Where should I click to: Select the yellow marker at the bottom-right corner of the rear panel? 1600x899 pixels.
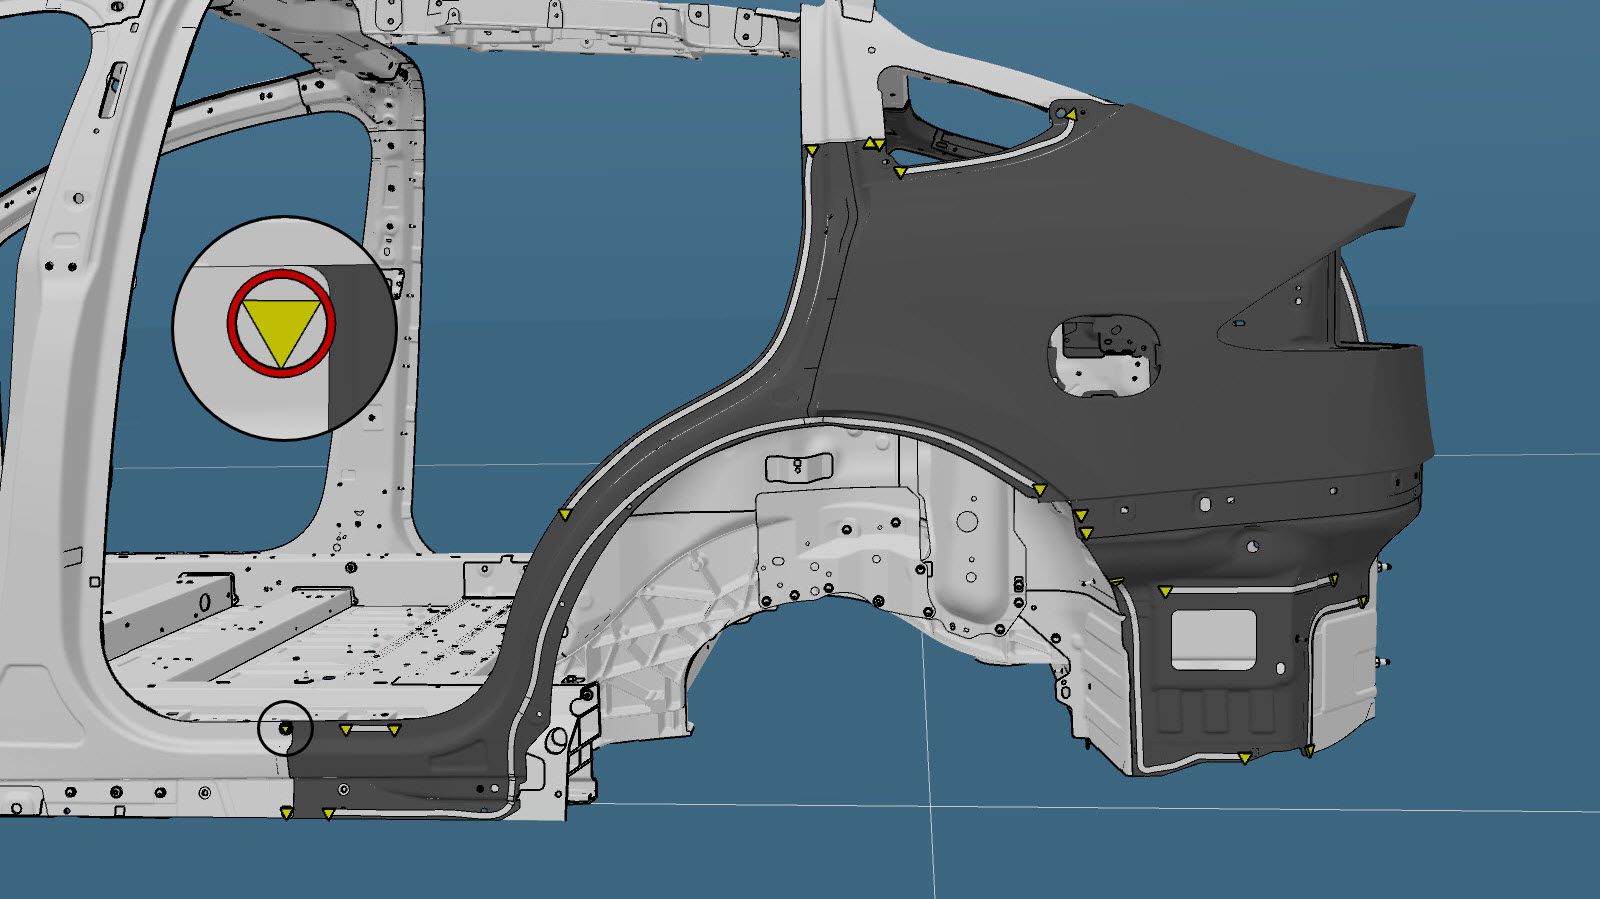pos(1309,751)
